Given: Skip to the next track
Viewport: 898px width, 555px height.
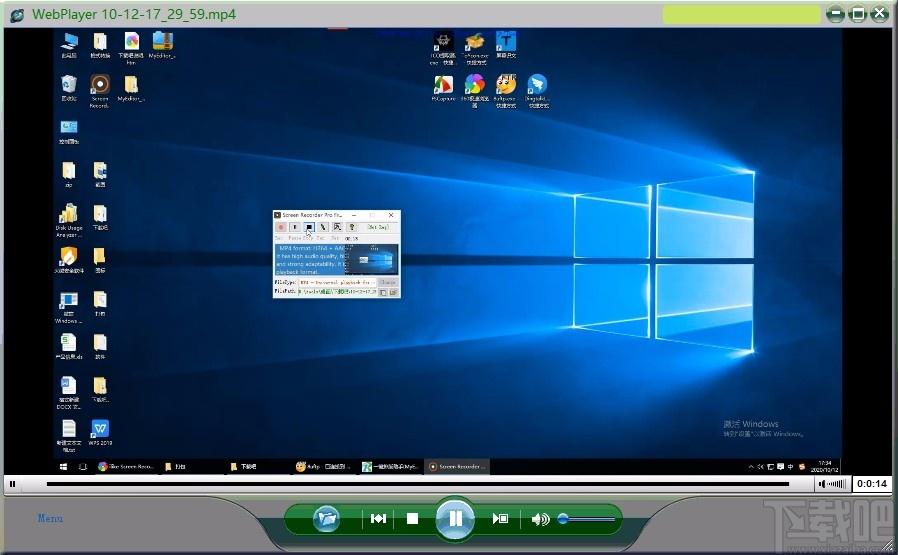Looking at the screenshot, I should [500, 519].
